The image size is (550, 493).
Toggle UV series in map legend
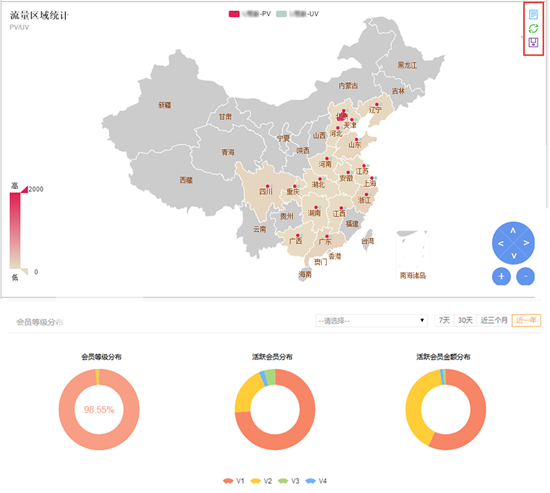(297, 14)
